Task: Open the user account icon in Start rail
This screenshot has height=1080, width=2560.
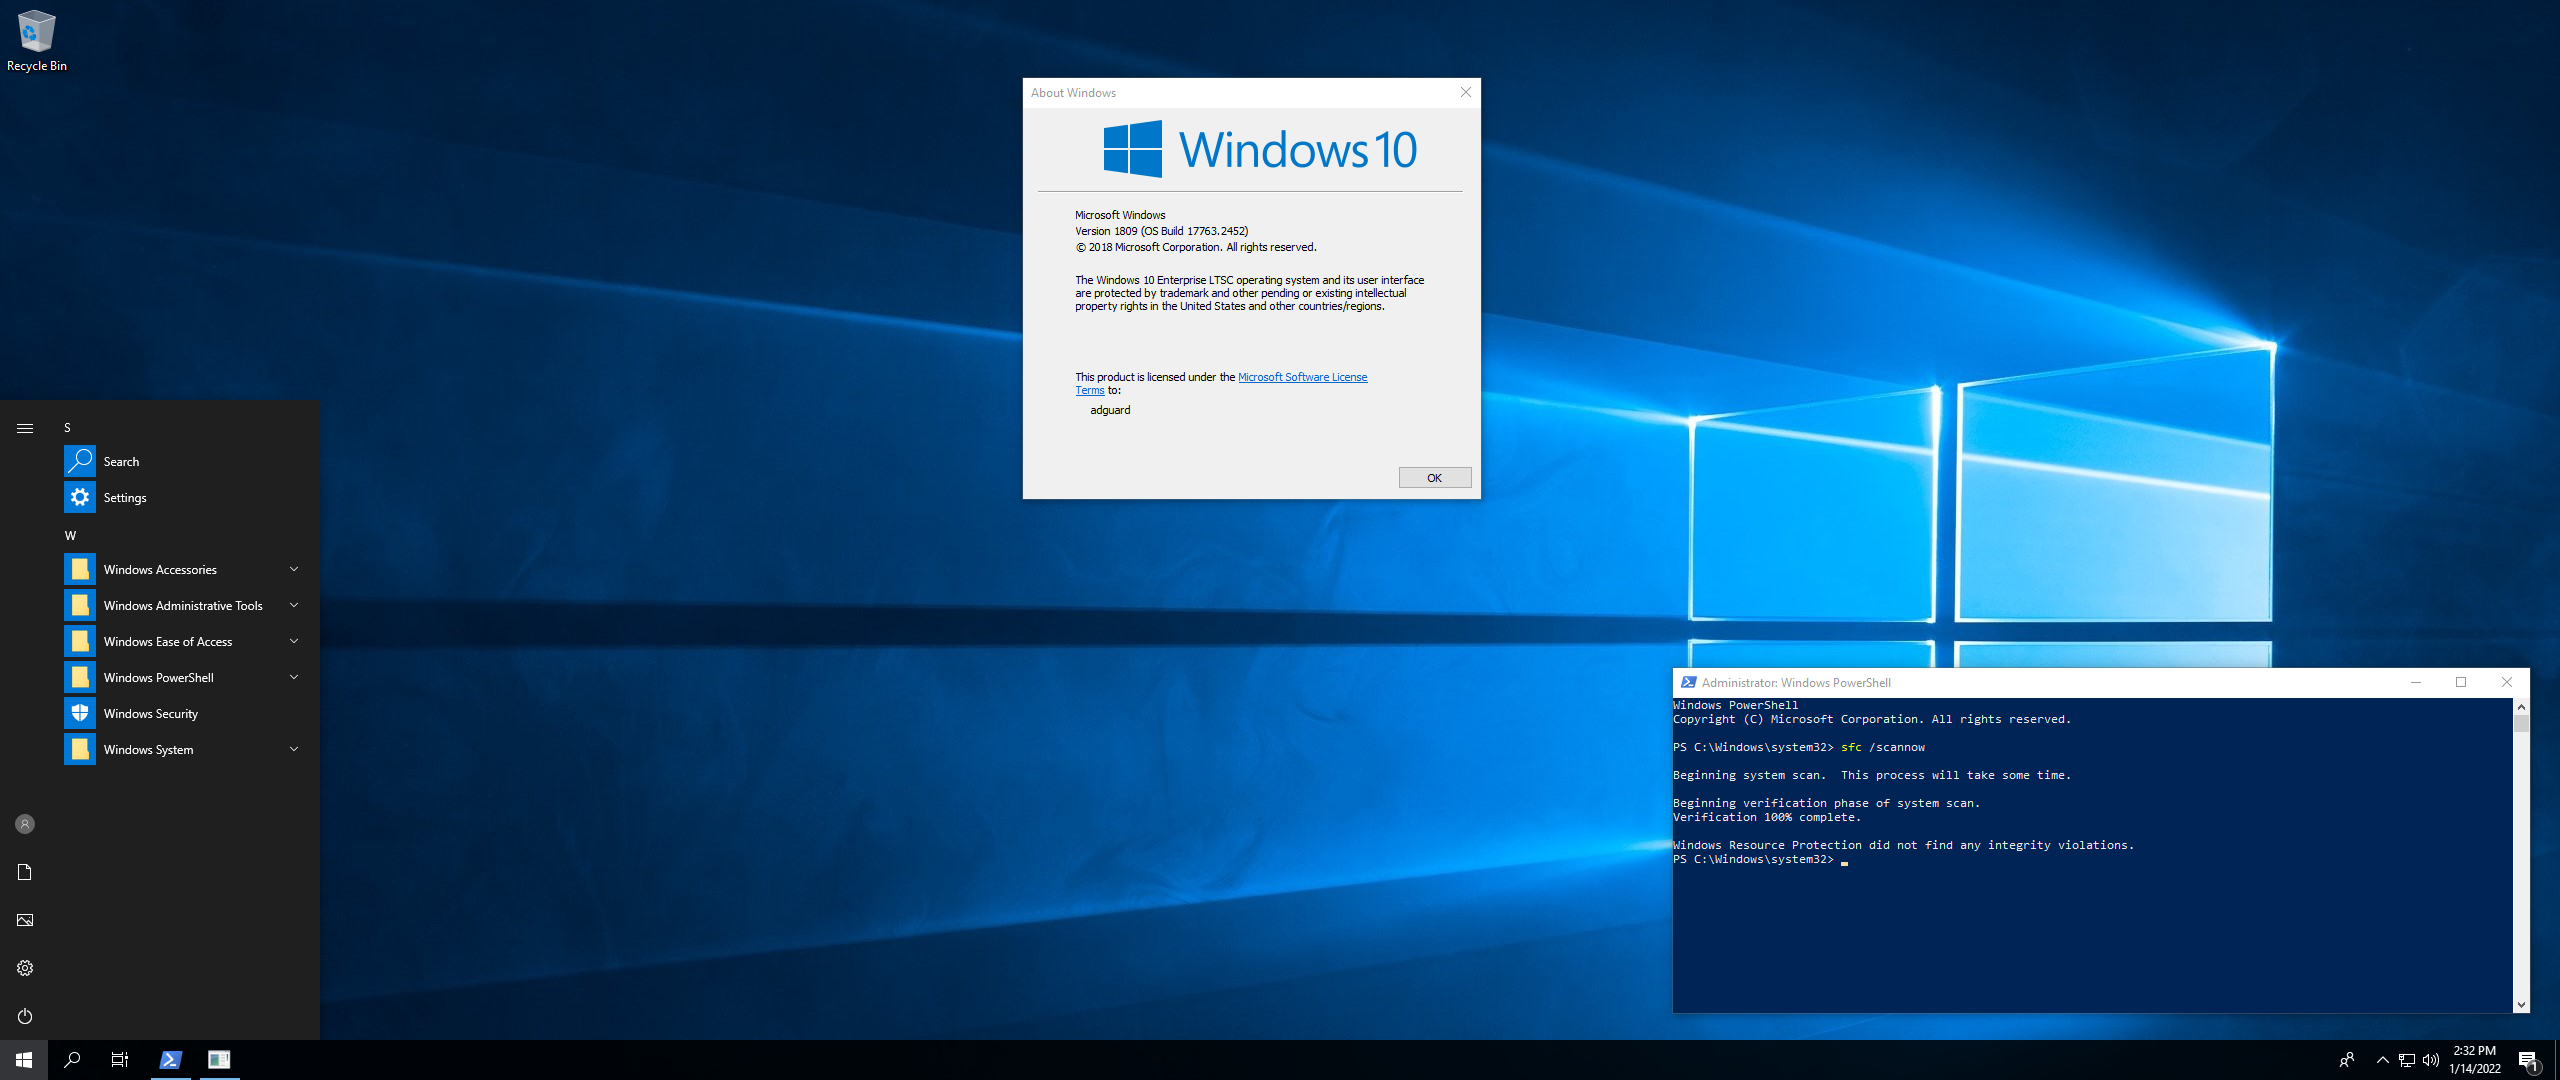Action: pos(25,824)
